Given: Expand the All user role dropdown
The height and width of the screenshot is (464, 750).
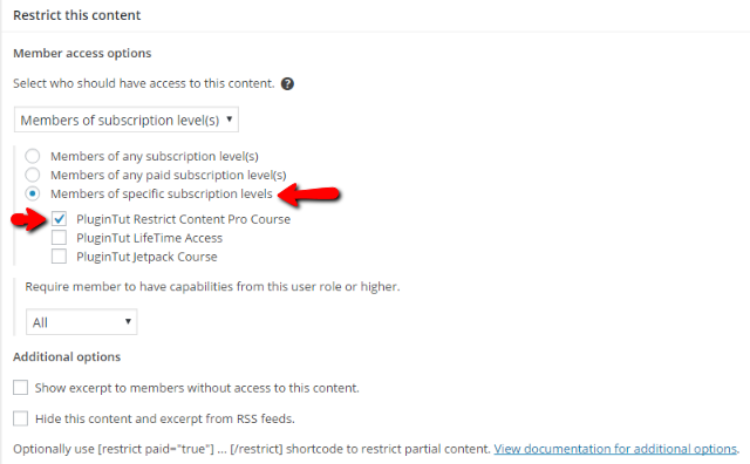Looking at the screenshot, I should coord(81,322).
